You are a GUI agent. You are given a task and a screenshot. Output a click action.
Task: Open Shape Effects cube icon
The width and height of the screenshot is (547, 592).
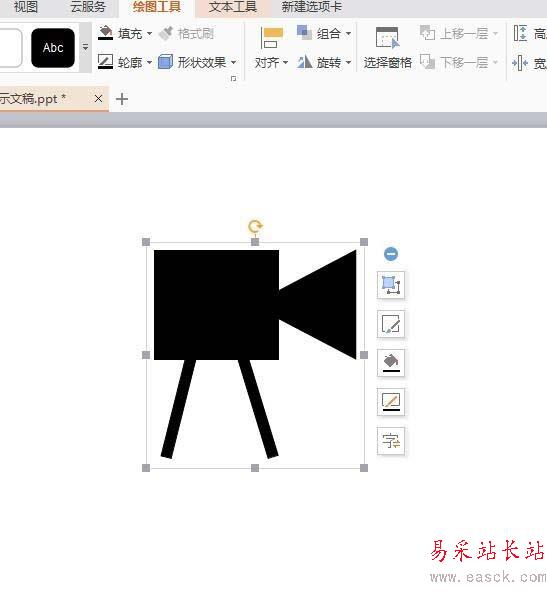point(165,62)
